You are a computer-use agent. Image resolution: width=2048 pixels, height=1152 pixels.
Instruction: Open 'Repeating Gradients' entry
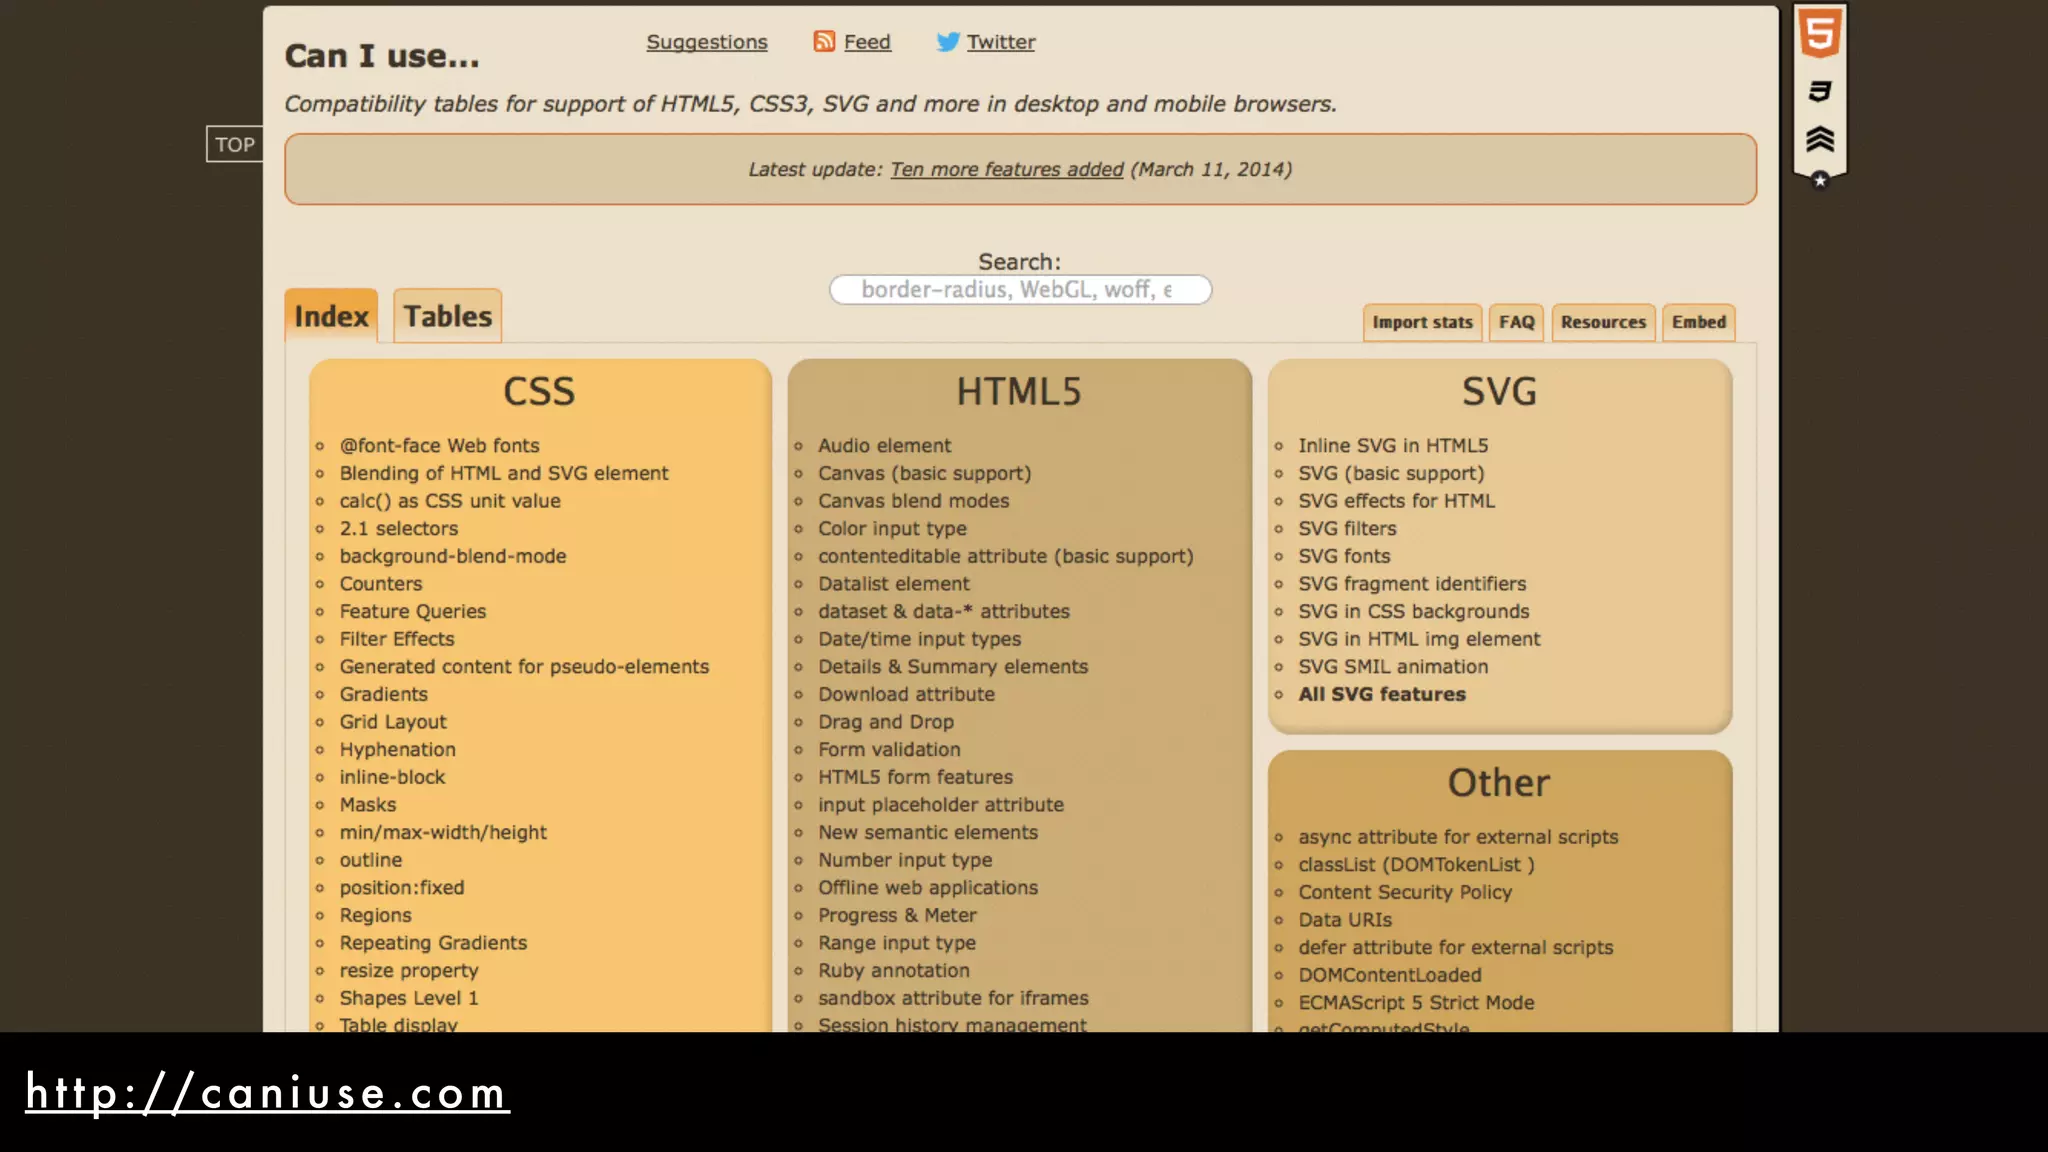pos(433,943)
